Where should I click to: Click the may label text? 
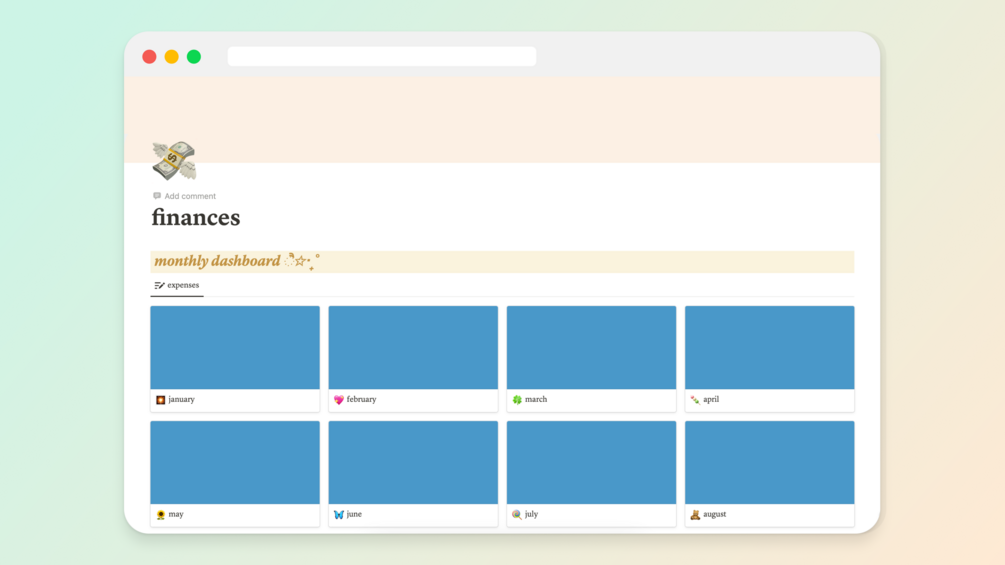[x=176, y=514]
